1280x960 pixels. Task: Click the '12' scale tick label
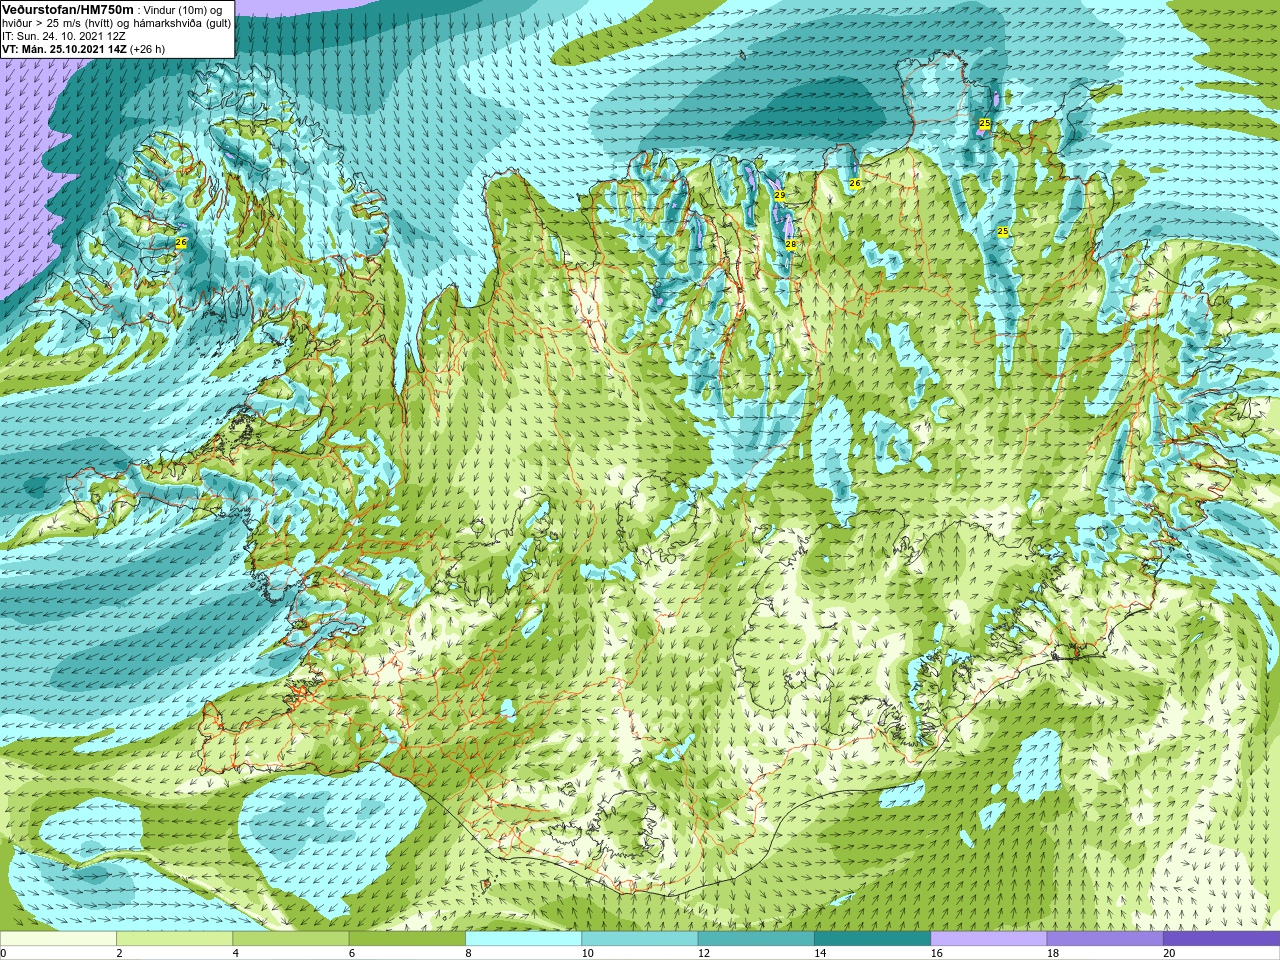pyautogui.click(x=704, y=953)
